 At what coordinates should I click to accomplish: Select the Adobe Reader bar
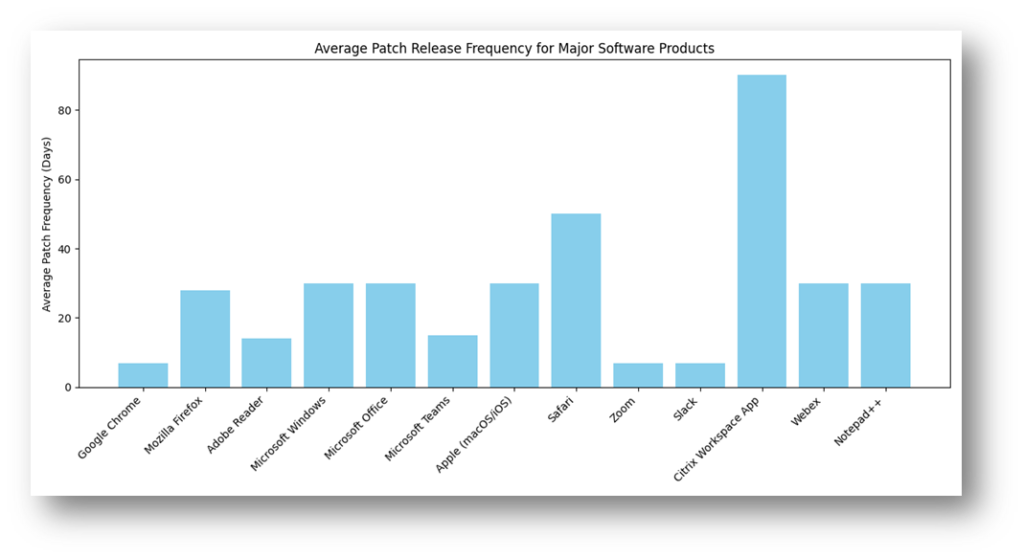point(266,363)
